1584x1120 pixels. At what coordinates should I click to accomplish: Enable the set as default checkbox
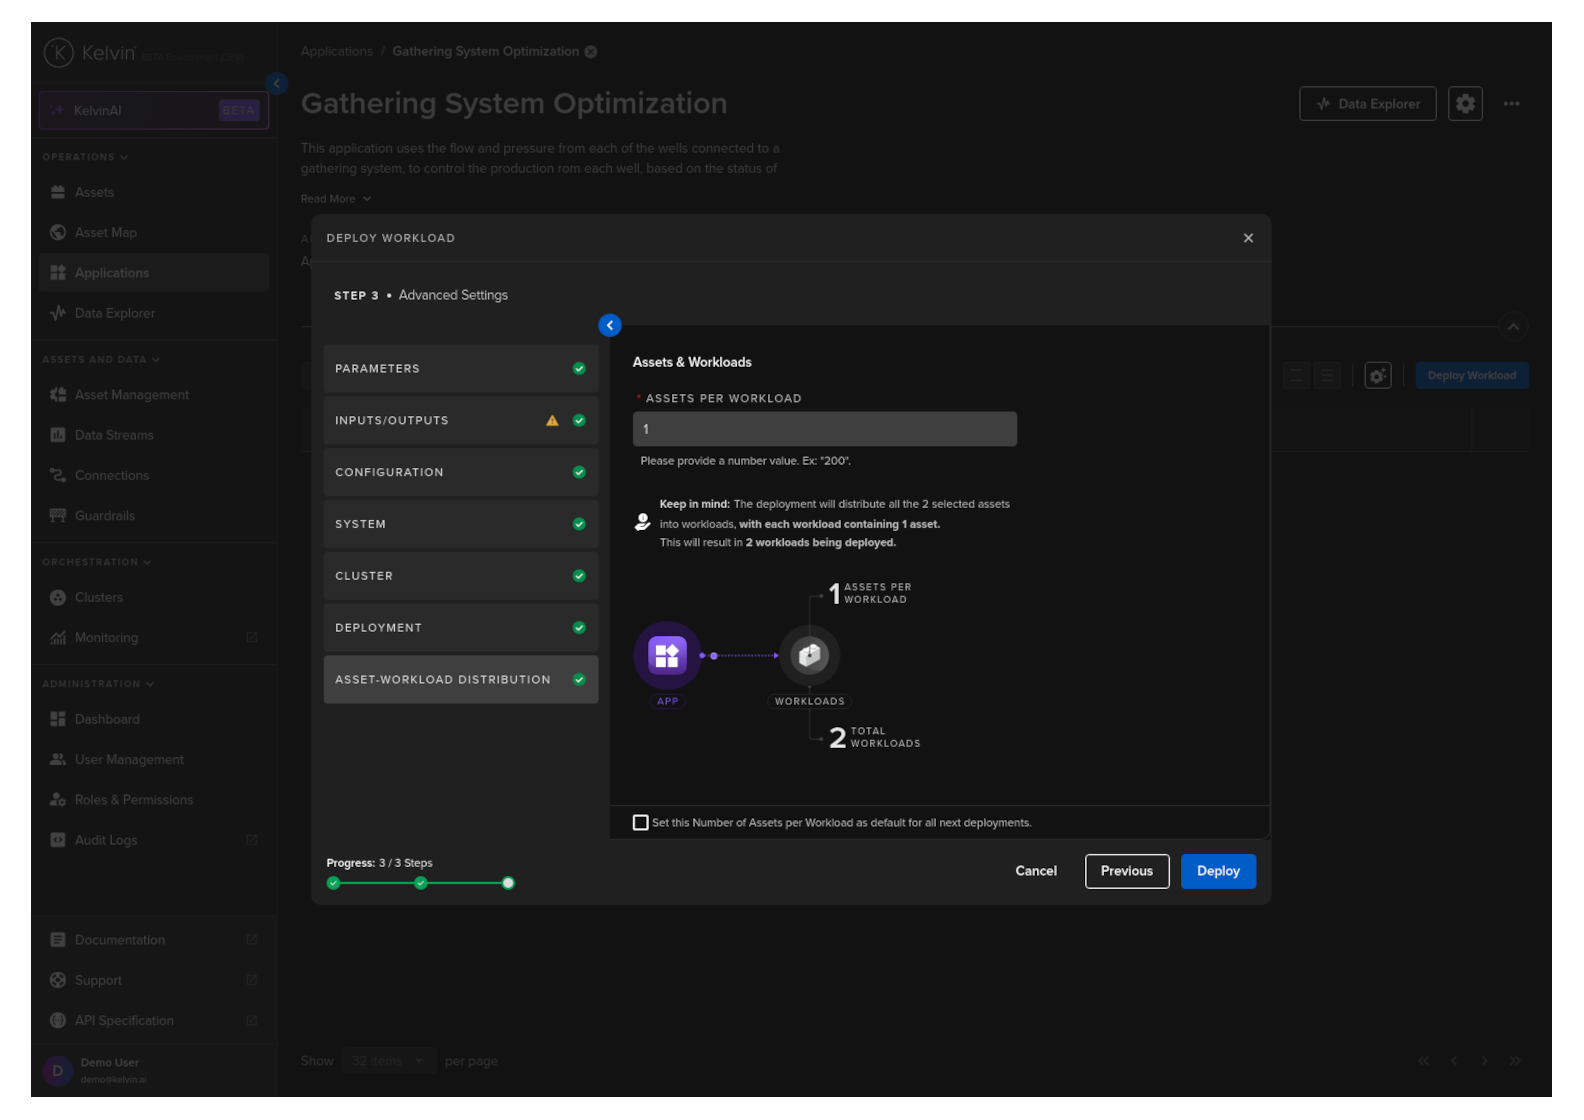pos(641,823)
